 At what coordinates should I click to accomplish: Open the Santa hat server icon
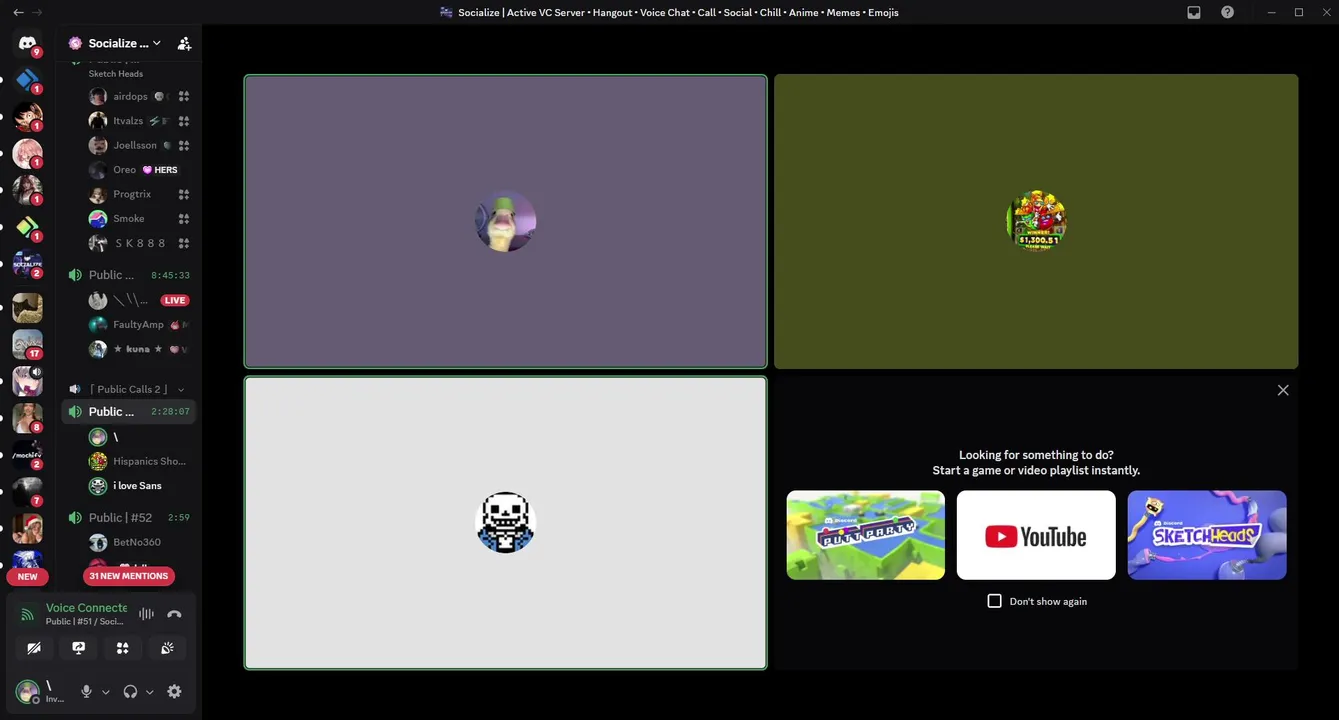[27, 528]
